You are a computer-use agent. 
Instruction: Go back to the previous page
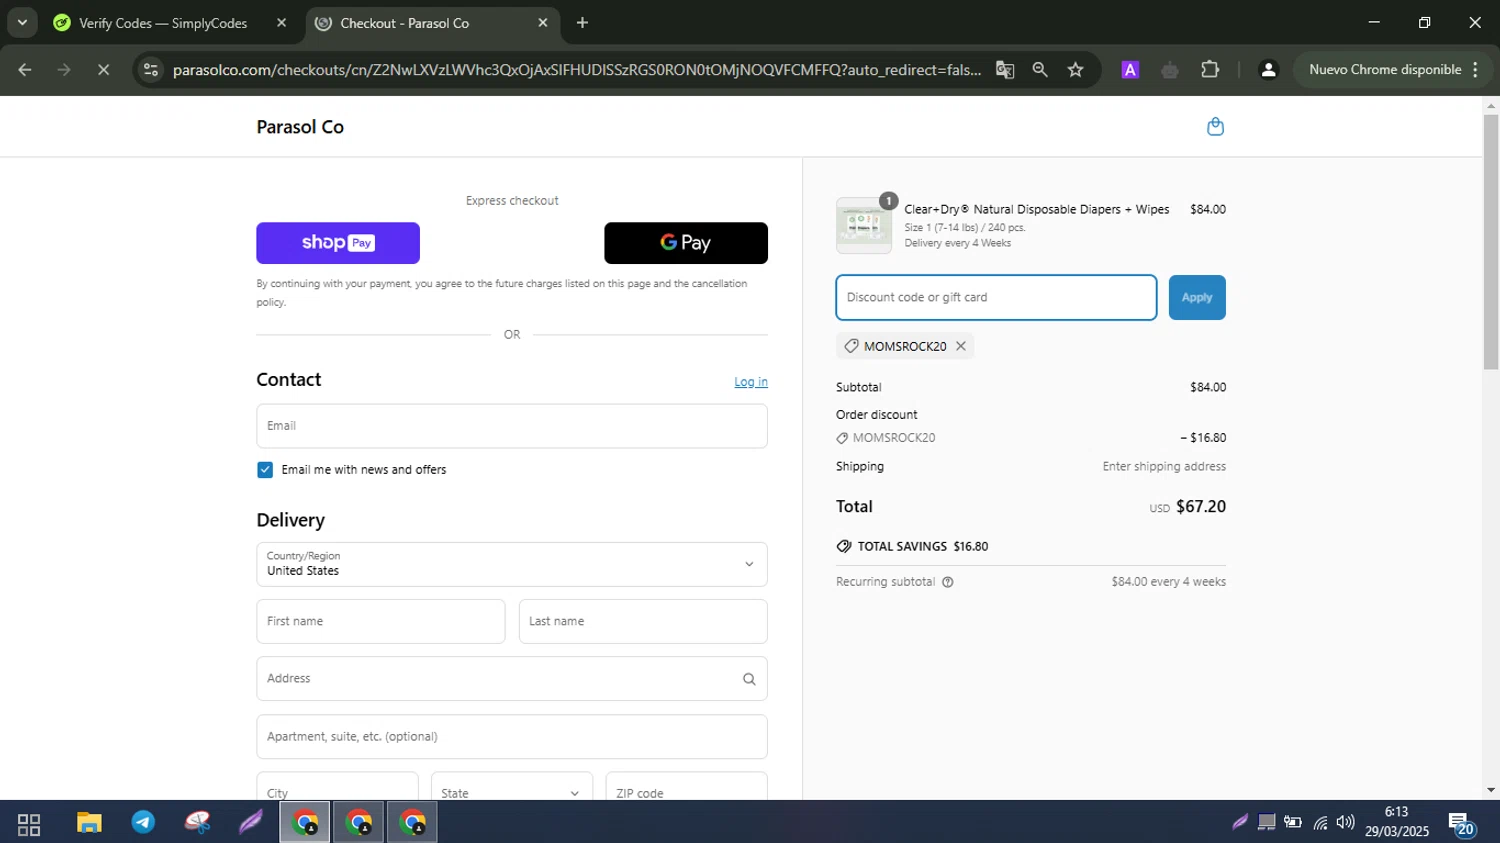coord(25,70)
